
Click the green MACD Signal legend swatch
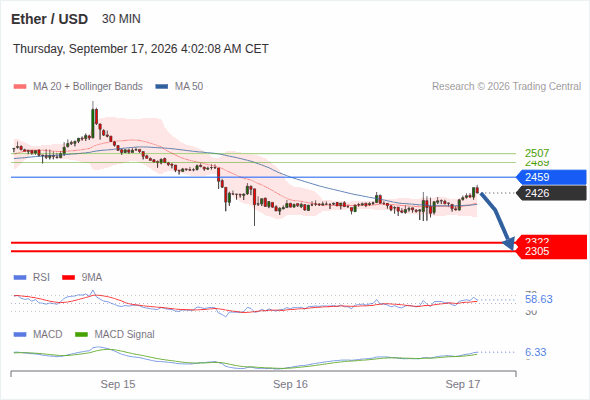[81, 334]
